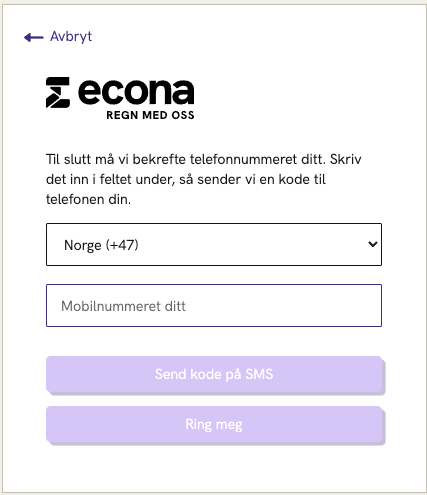
Task: Click the Send kode på SMS button
Action: pyautogui.click(x=214, y=374)
